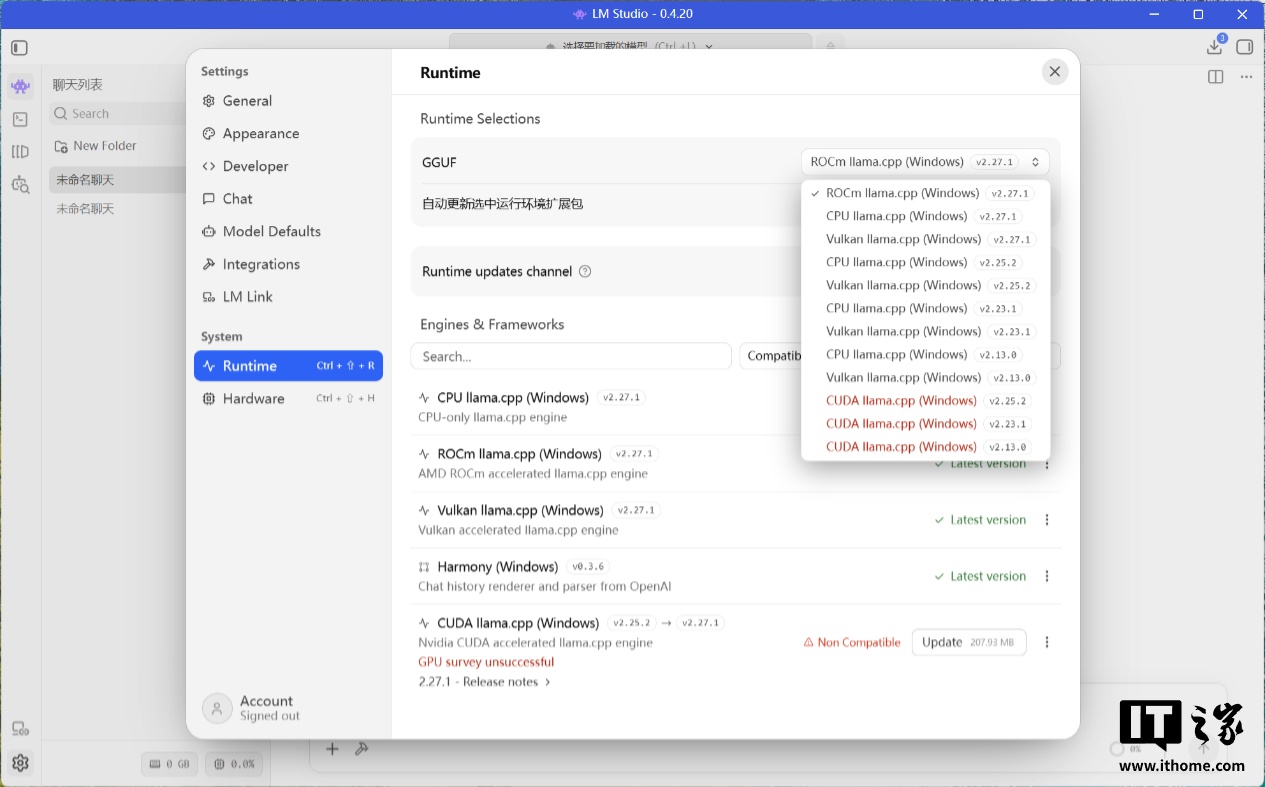Screen dimensions: 1265x787
Task: Open the more options menu for CUDA llama.cpp
Action: click(x=1047, y=642)
